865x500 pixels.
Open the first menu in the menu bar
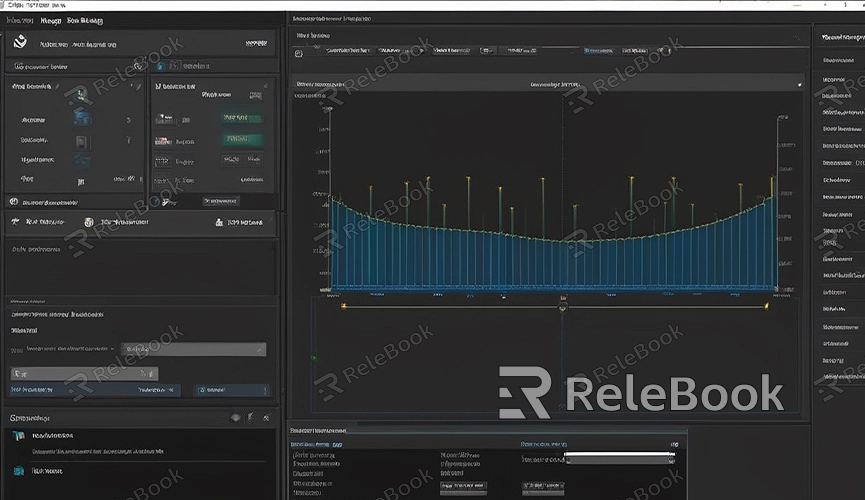[19, 20]
